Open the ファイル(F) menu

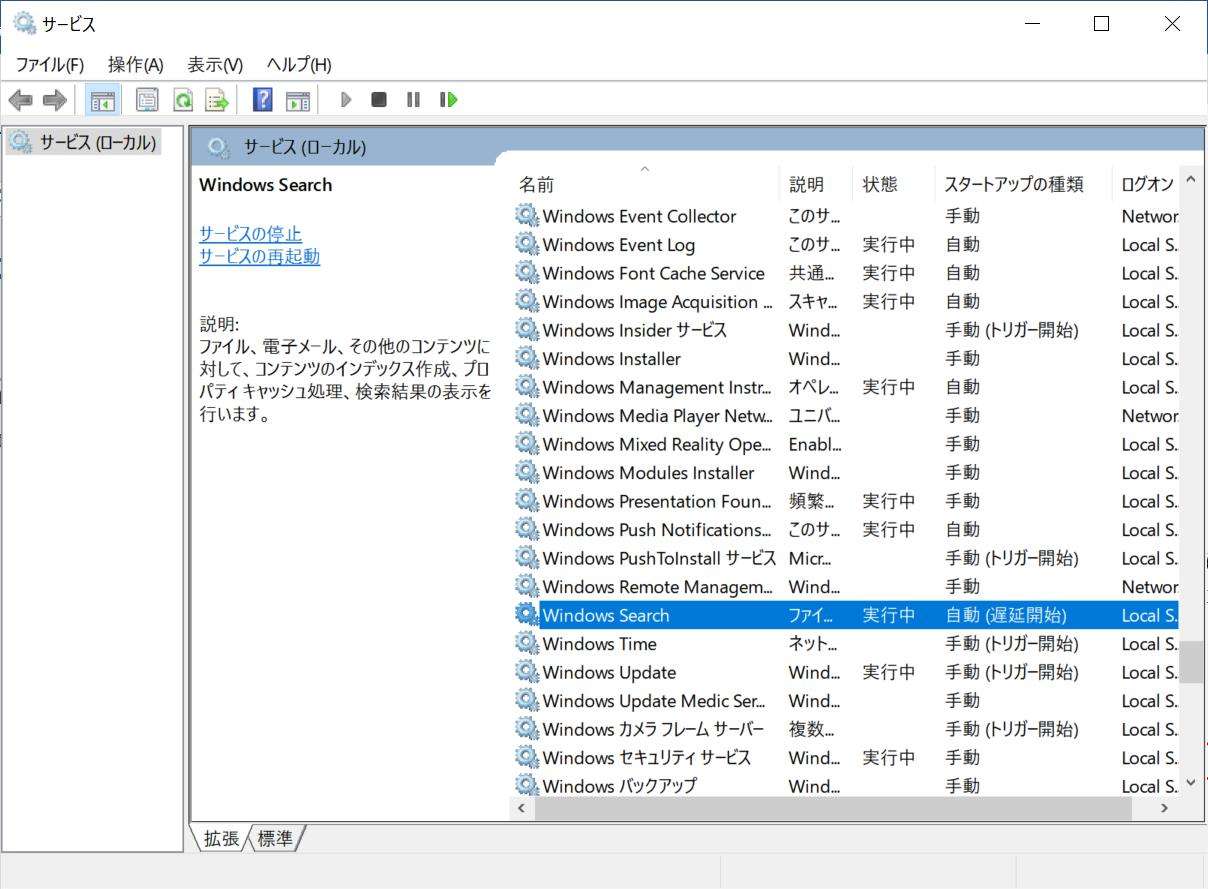[x=49, y=65]
